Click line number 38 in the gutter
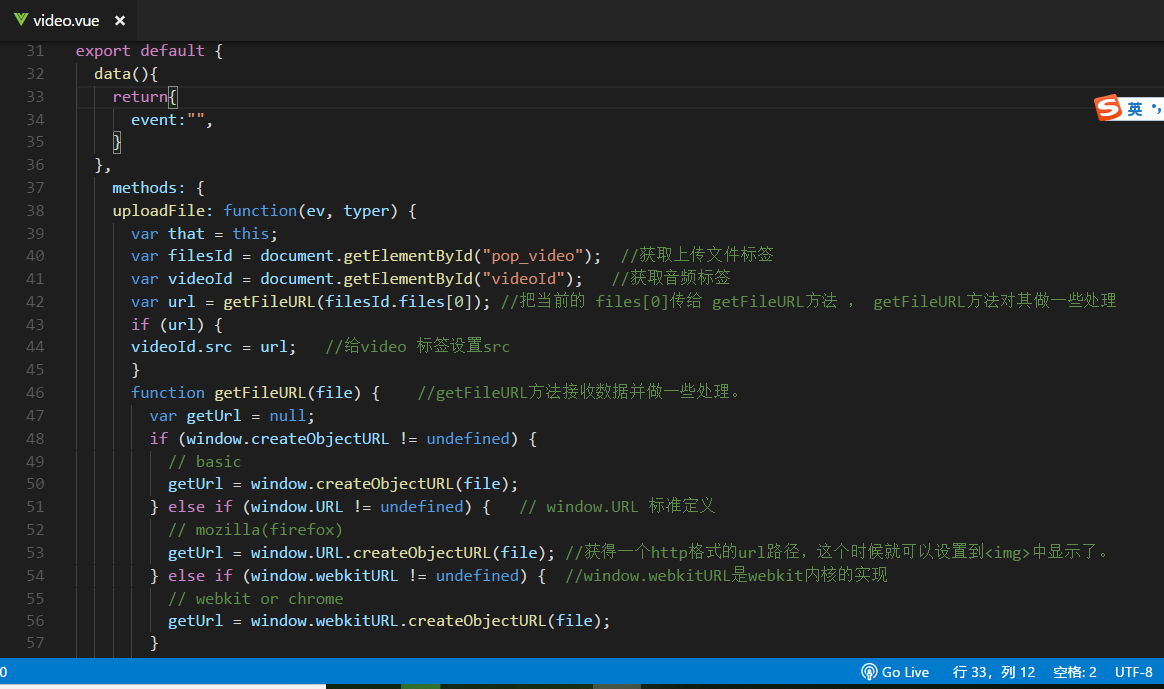The height and width of the screenshot is (689, 1164). click(x=34, y=211)
